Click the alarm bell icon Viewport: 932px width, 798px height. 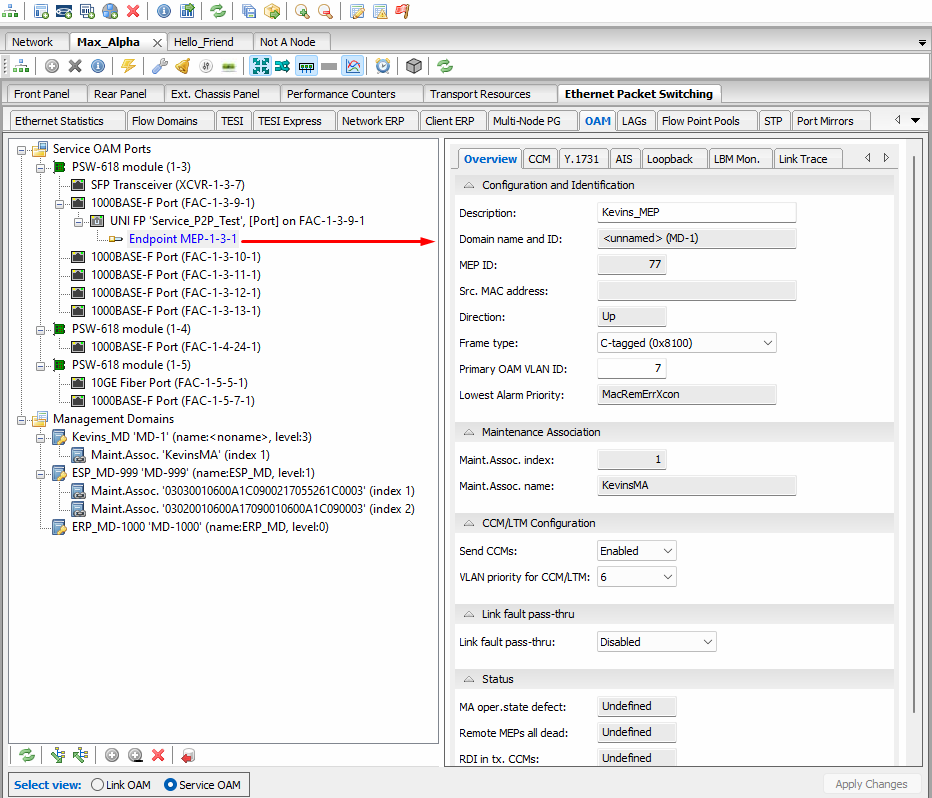[182, 66]
